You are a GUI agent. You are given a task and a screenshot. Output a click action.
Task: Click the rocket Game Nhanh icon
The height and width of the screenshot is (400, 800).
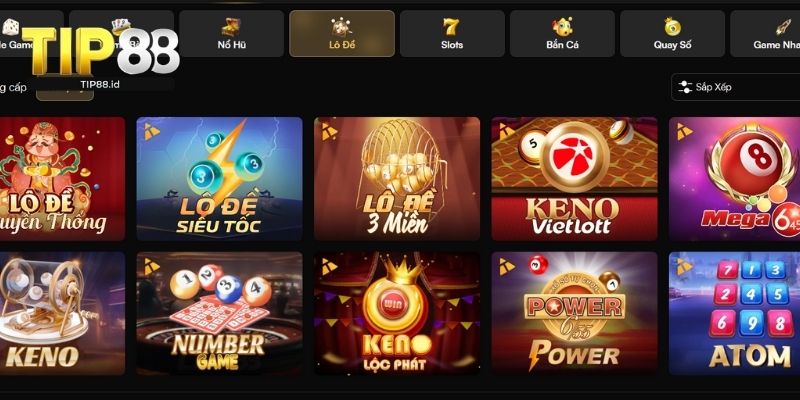[x=783, y=27]
